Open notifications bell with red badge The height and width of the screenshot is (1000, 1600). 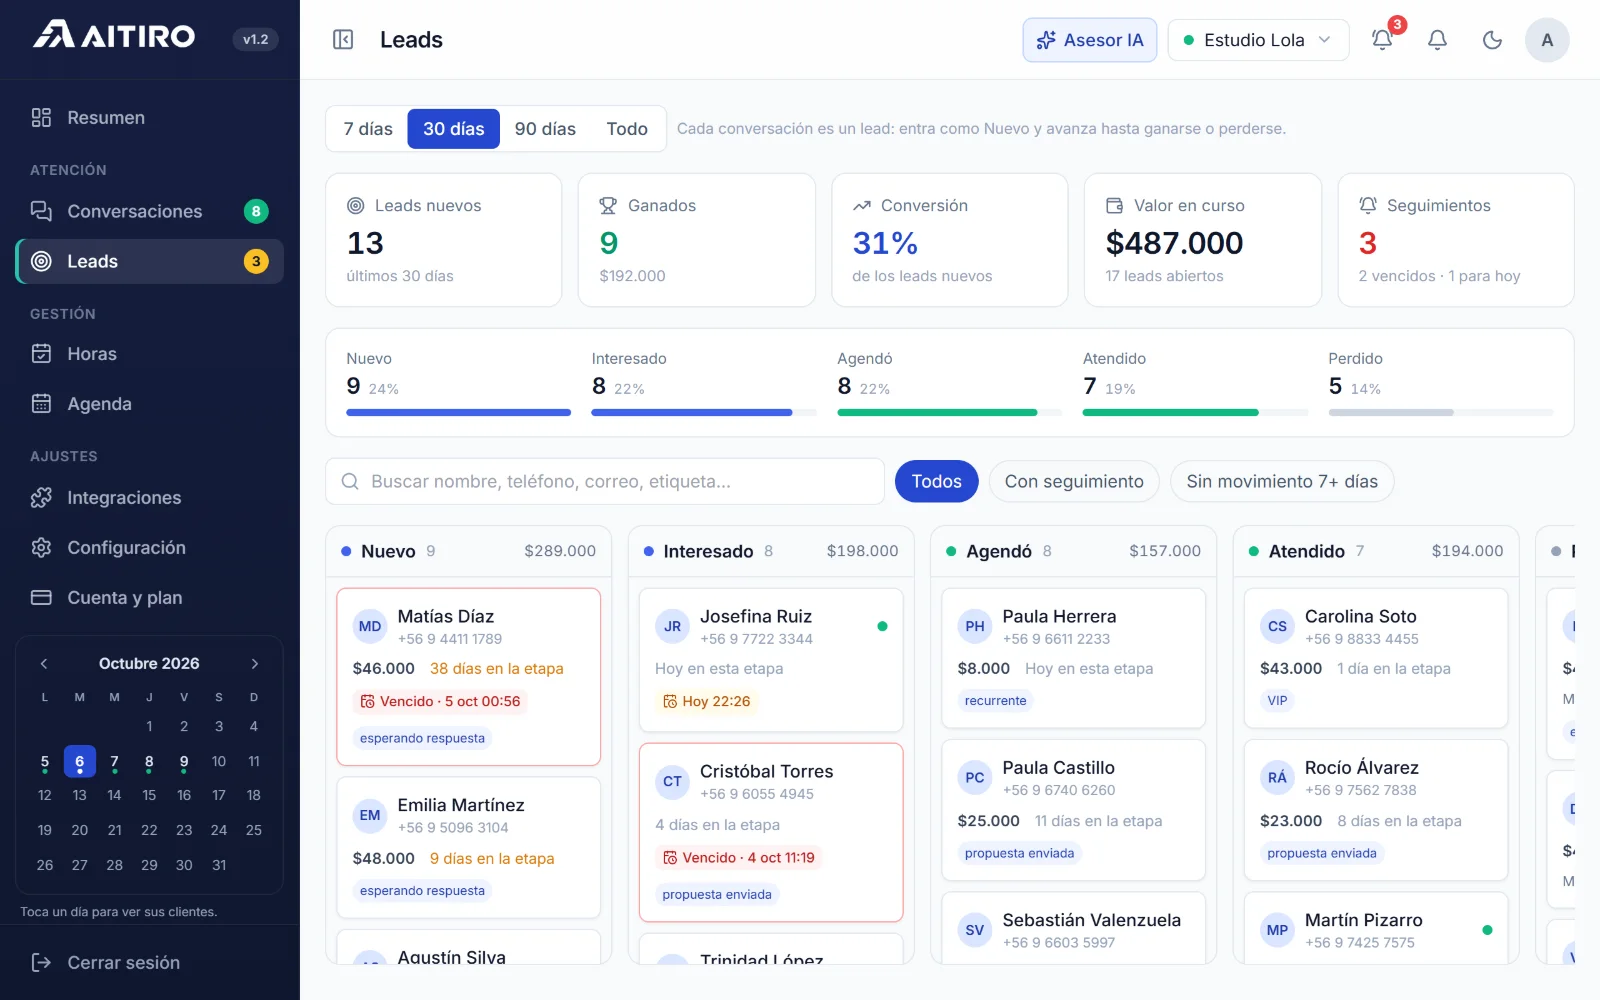(x=1382, y=40)
